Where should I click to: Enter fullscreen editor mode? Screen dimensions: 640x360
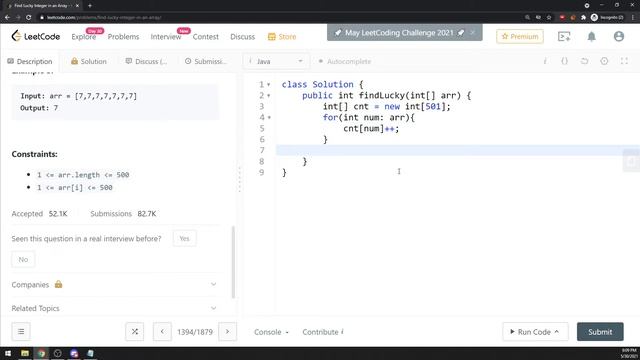pyautogui.click(x=624, y=61)
